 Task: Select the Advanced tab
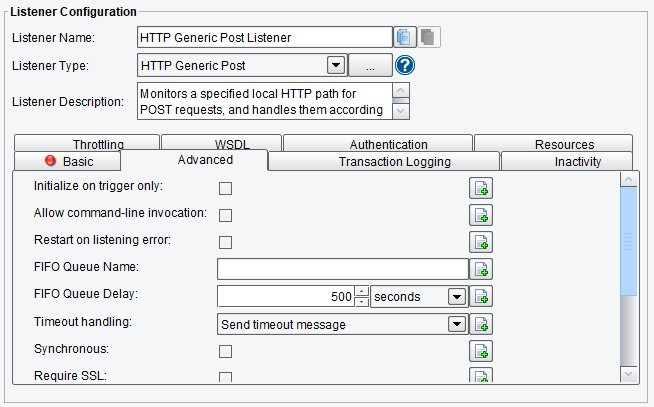coord(194,160)
